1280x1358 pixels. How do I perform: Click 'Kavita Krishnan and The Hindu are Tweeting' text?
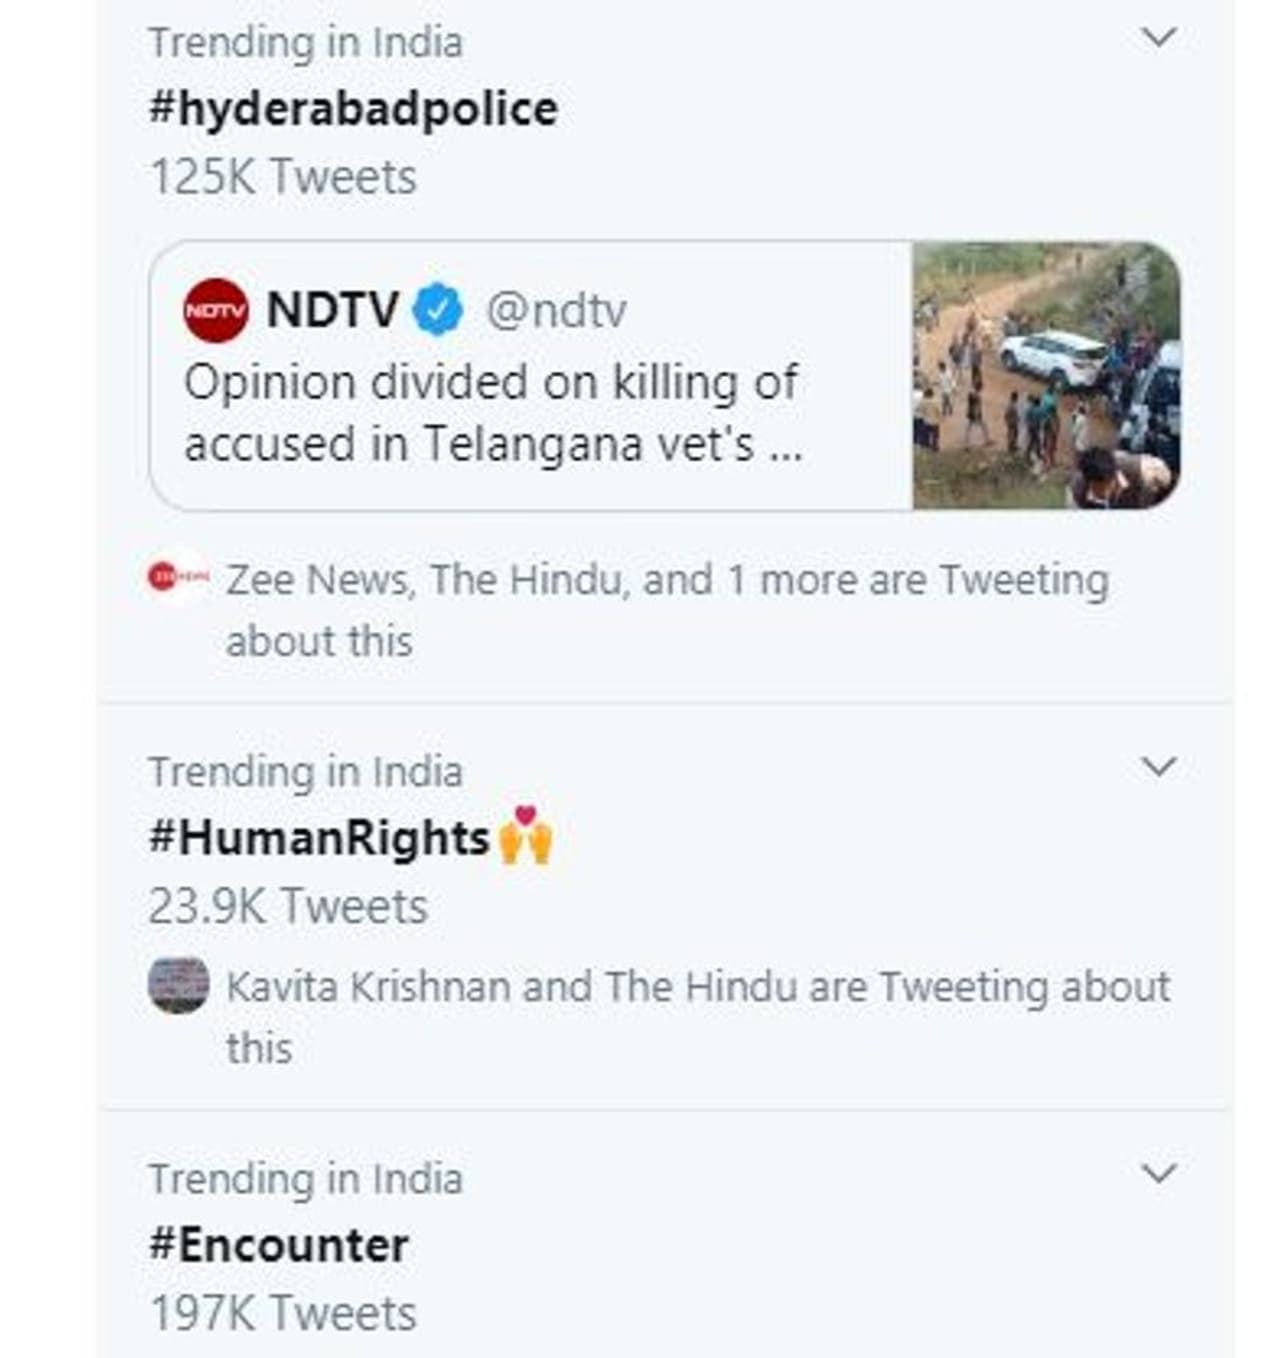pos(697,987)
